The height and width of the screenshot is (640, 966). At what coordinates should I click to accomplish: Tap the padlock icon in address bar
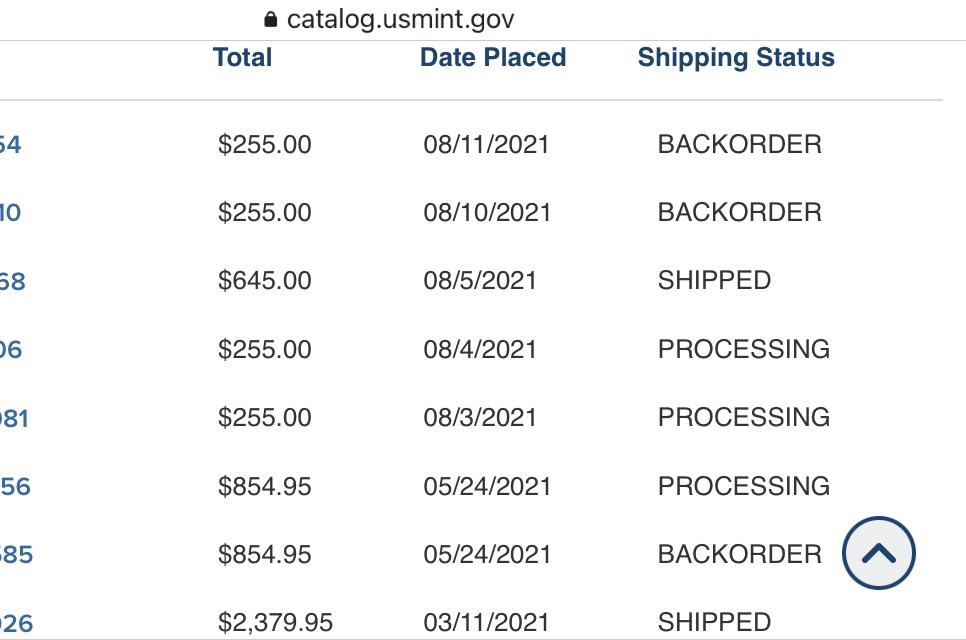pos(269,19)
